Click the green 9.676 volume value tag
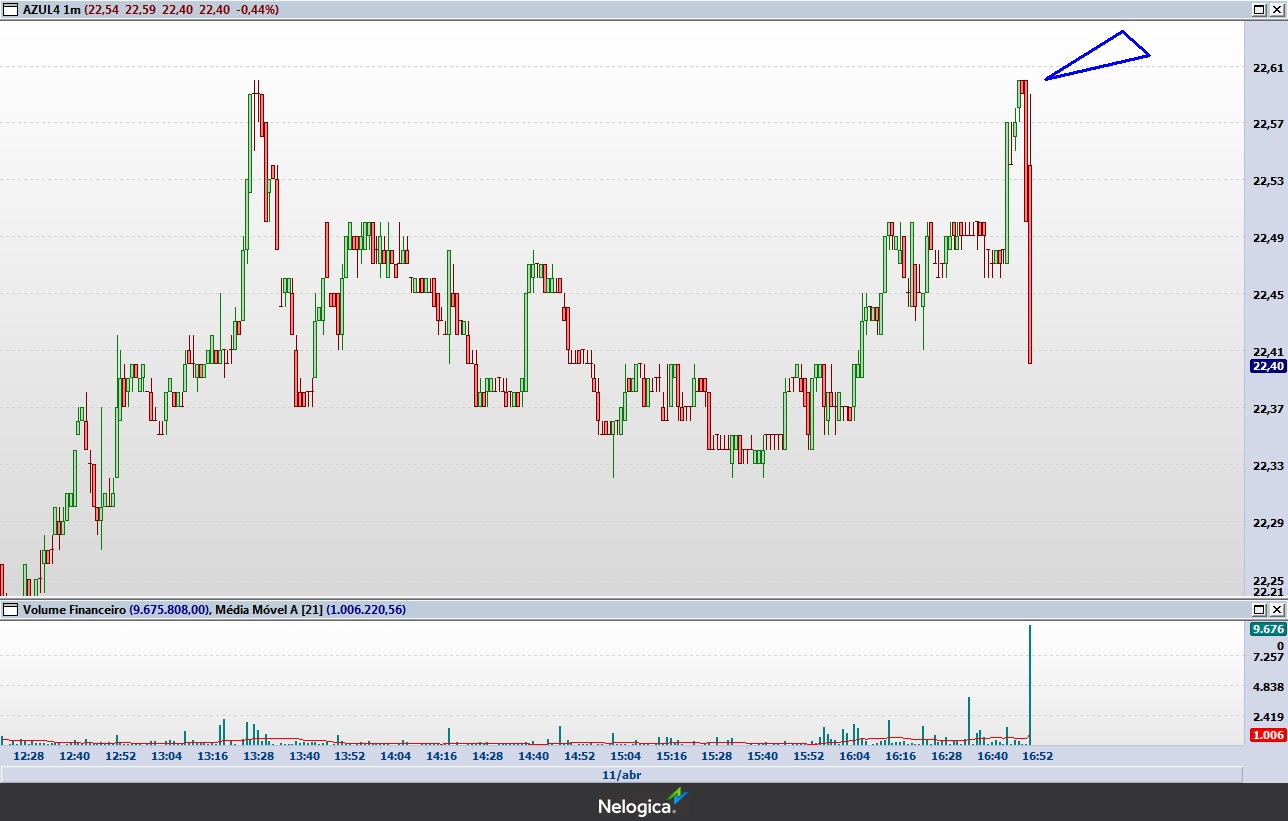The image size is (1288, 821). pyautogui.click(x=1267, y=629)
